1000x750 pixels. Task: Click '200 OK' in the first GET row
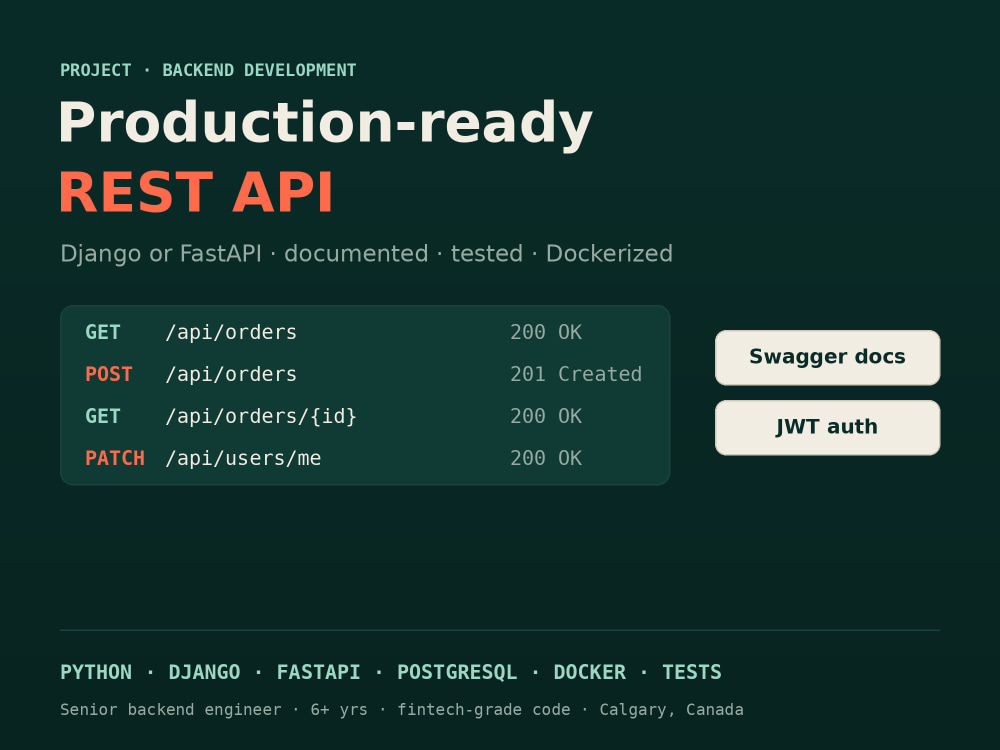pyautogui.click(x=546, y=332)
